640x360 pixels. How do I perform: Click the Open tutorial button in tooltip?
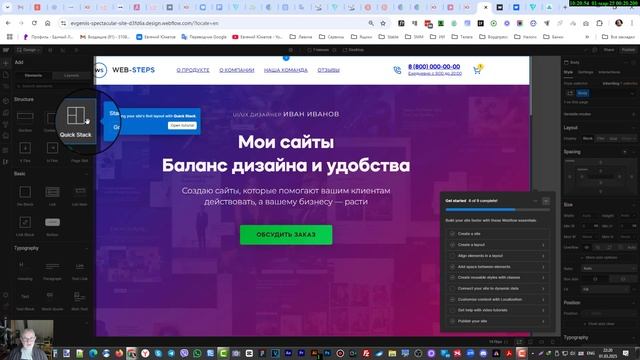(182, 126)
